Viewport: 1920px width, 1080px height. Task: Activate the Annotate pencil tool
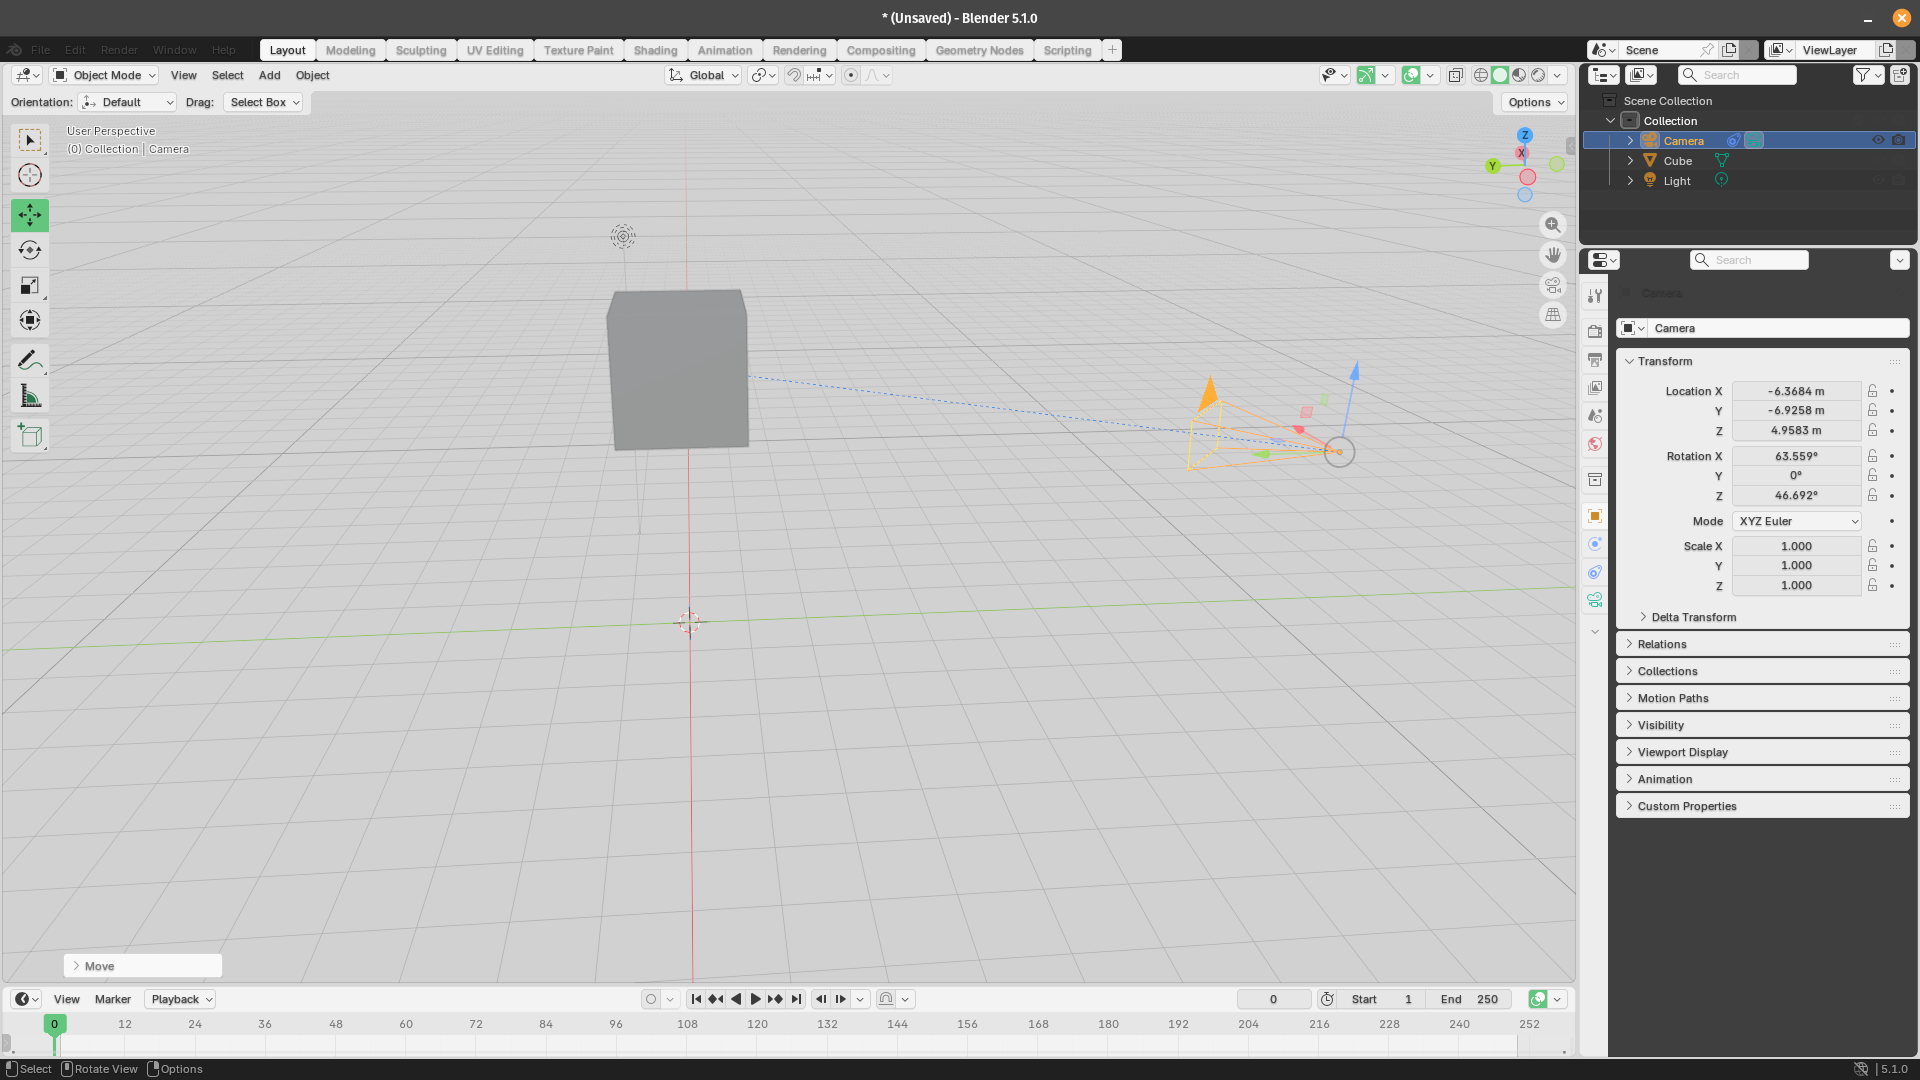[x=30, y=360]
